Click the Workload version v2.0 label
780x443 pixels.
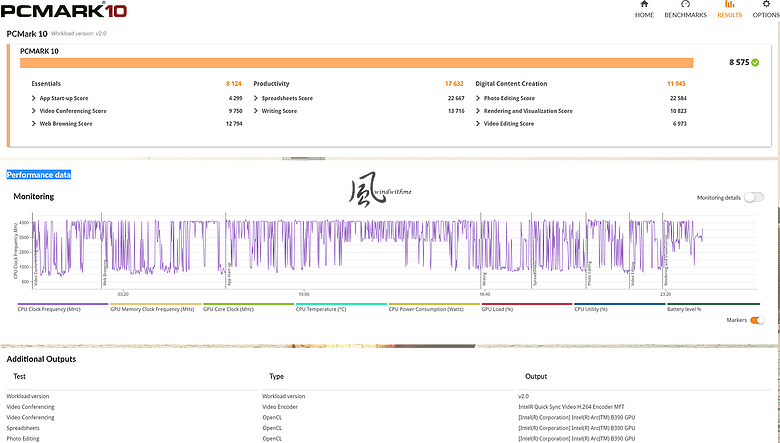pyautogui.click(x=79, y=34)
